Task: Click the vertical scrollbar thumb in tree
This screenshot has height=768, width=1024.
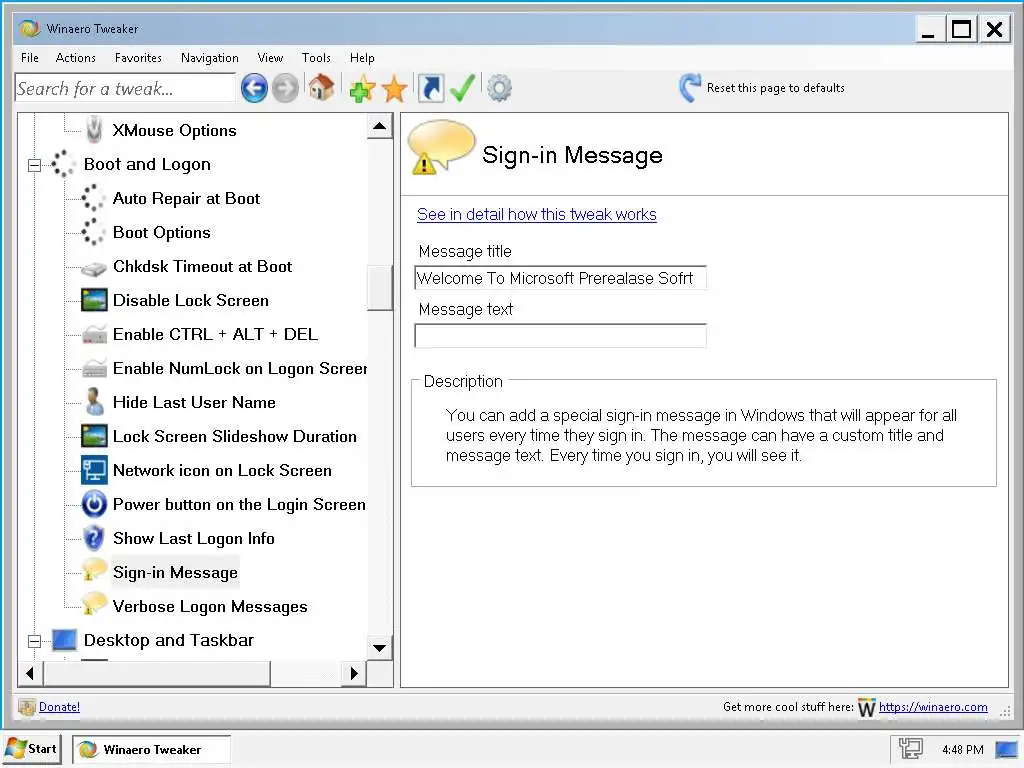Action: 379,287
